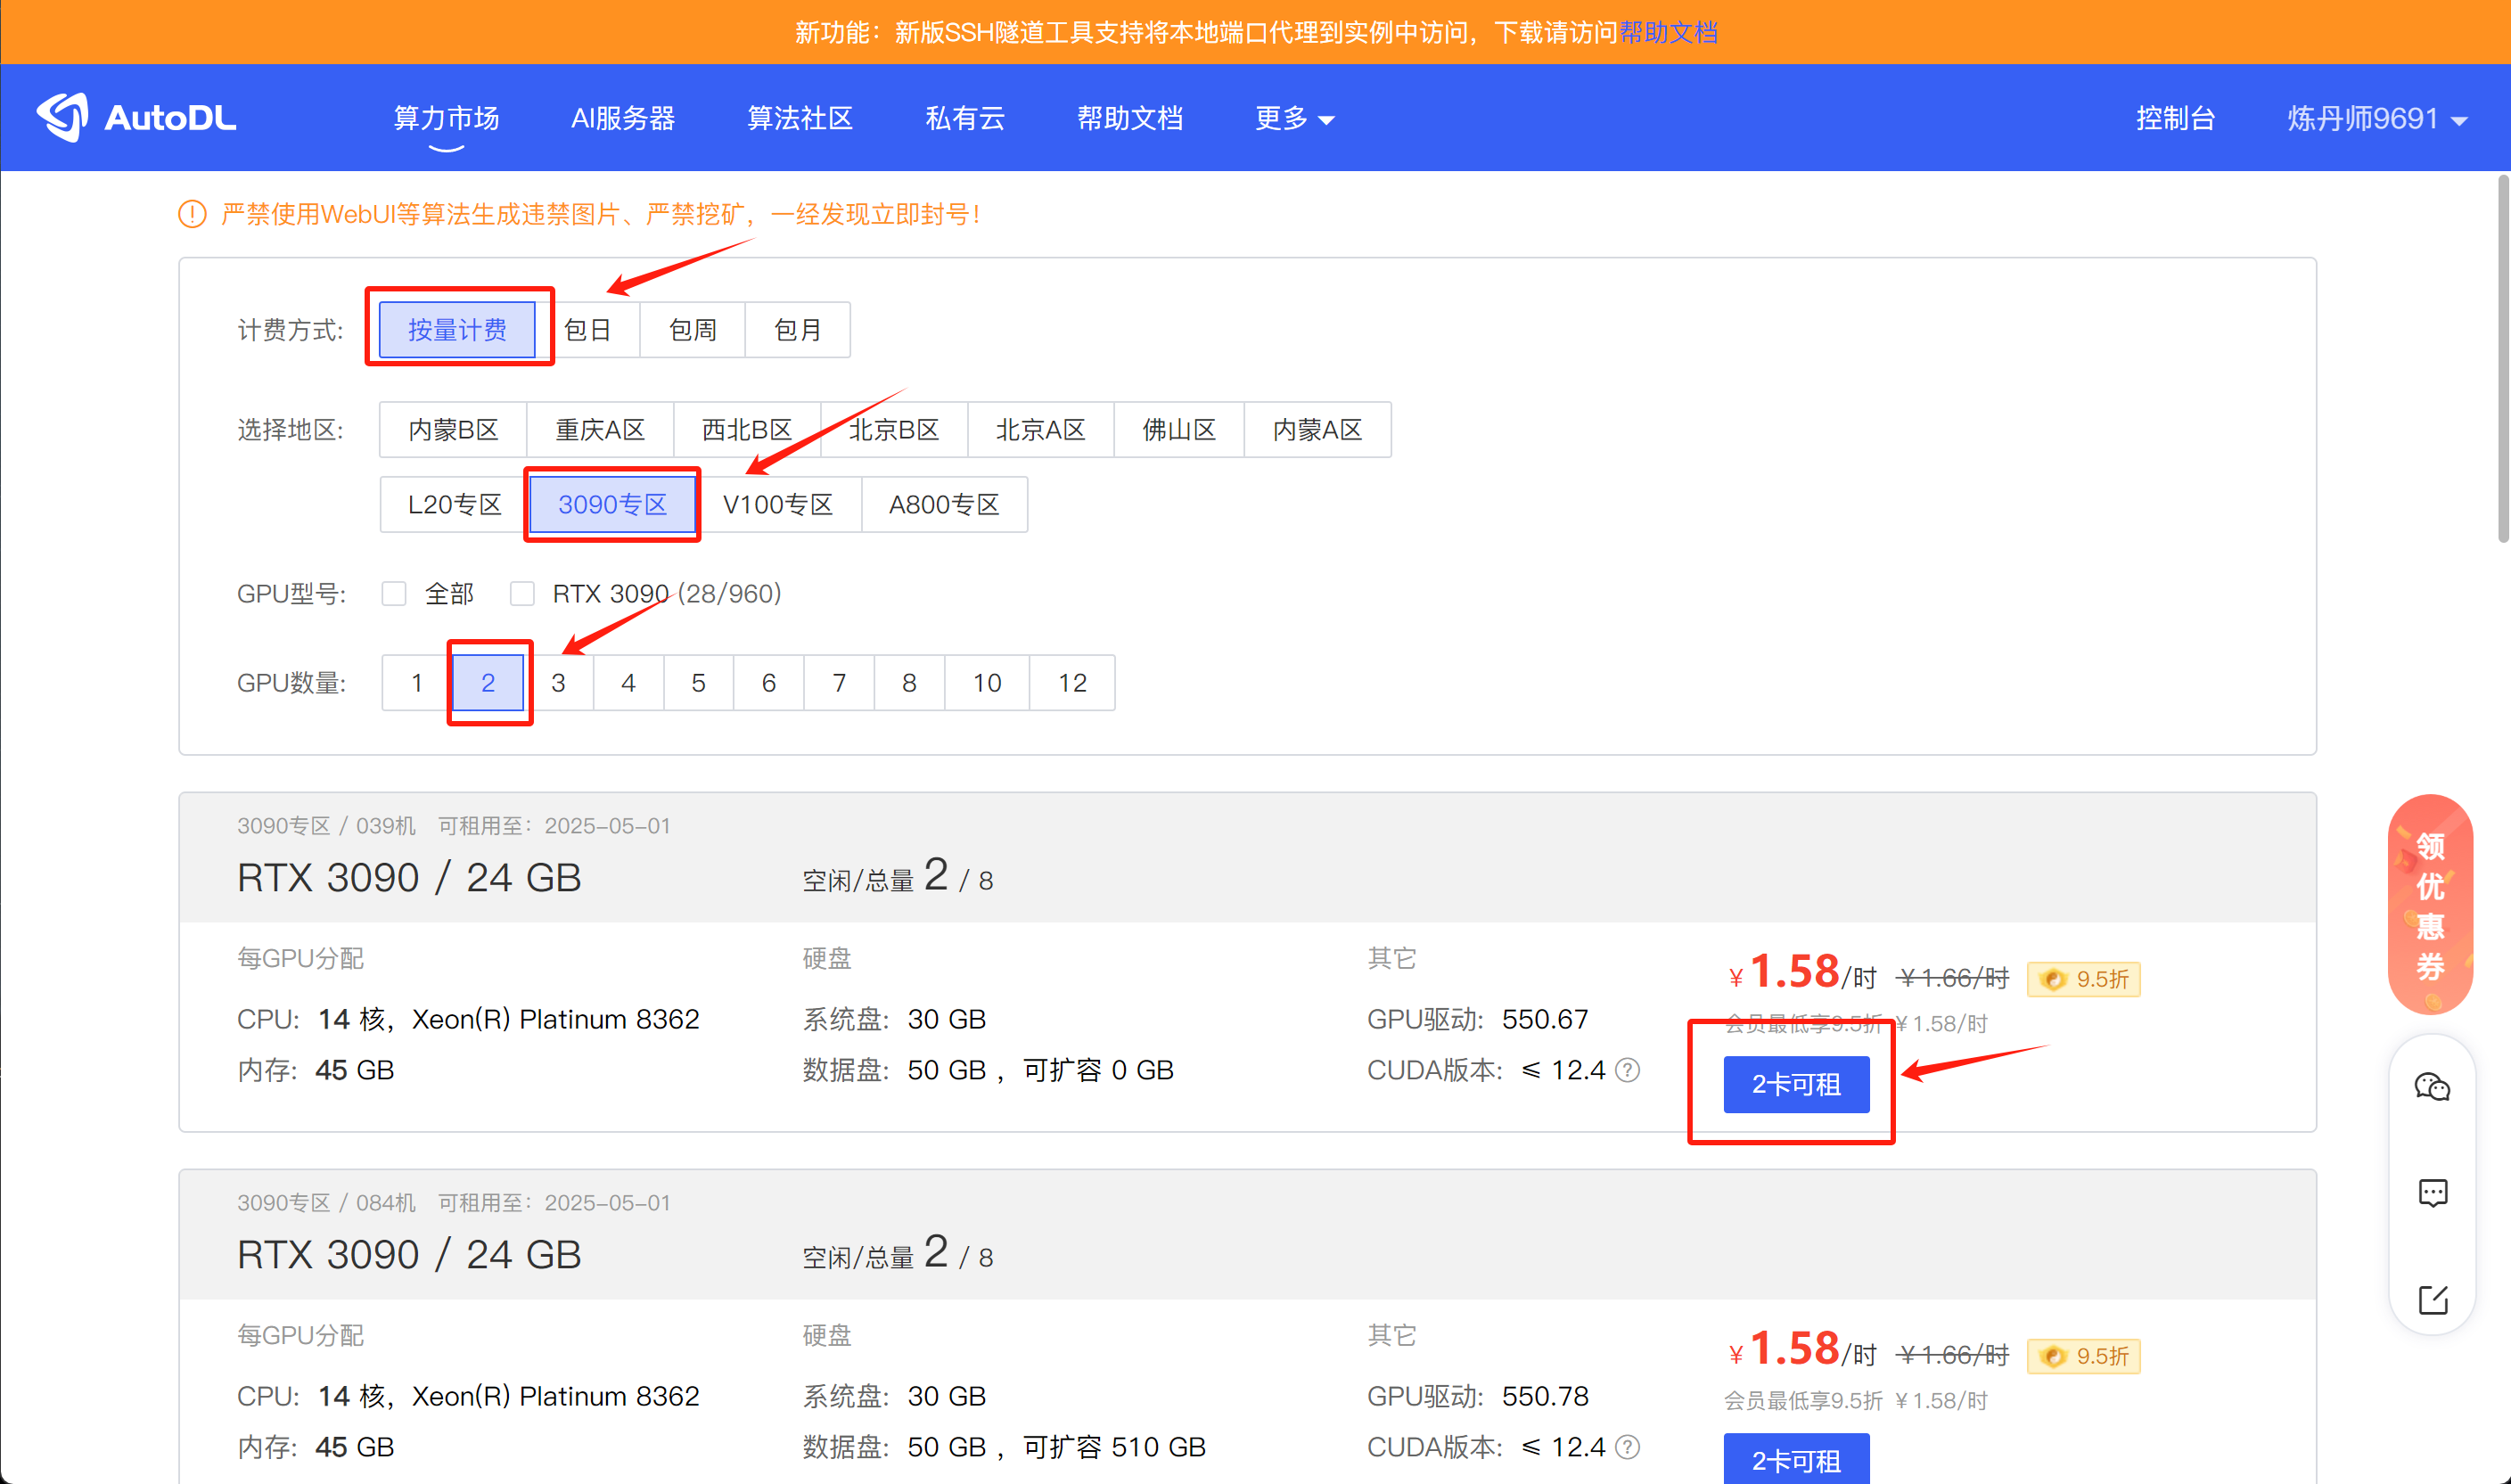Select 包日 billing mode
This screenshot has height=1484, width=2511.
[x=587, y=329]
